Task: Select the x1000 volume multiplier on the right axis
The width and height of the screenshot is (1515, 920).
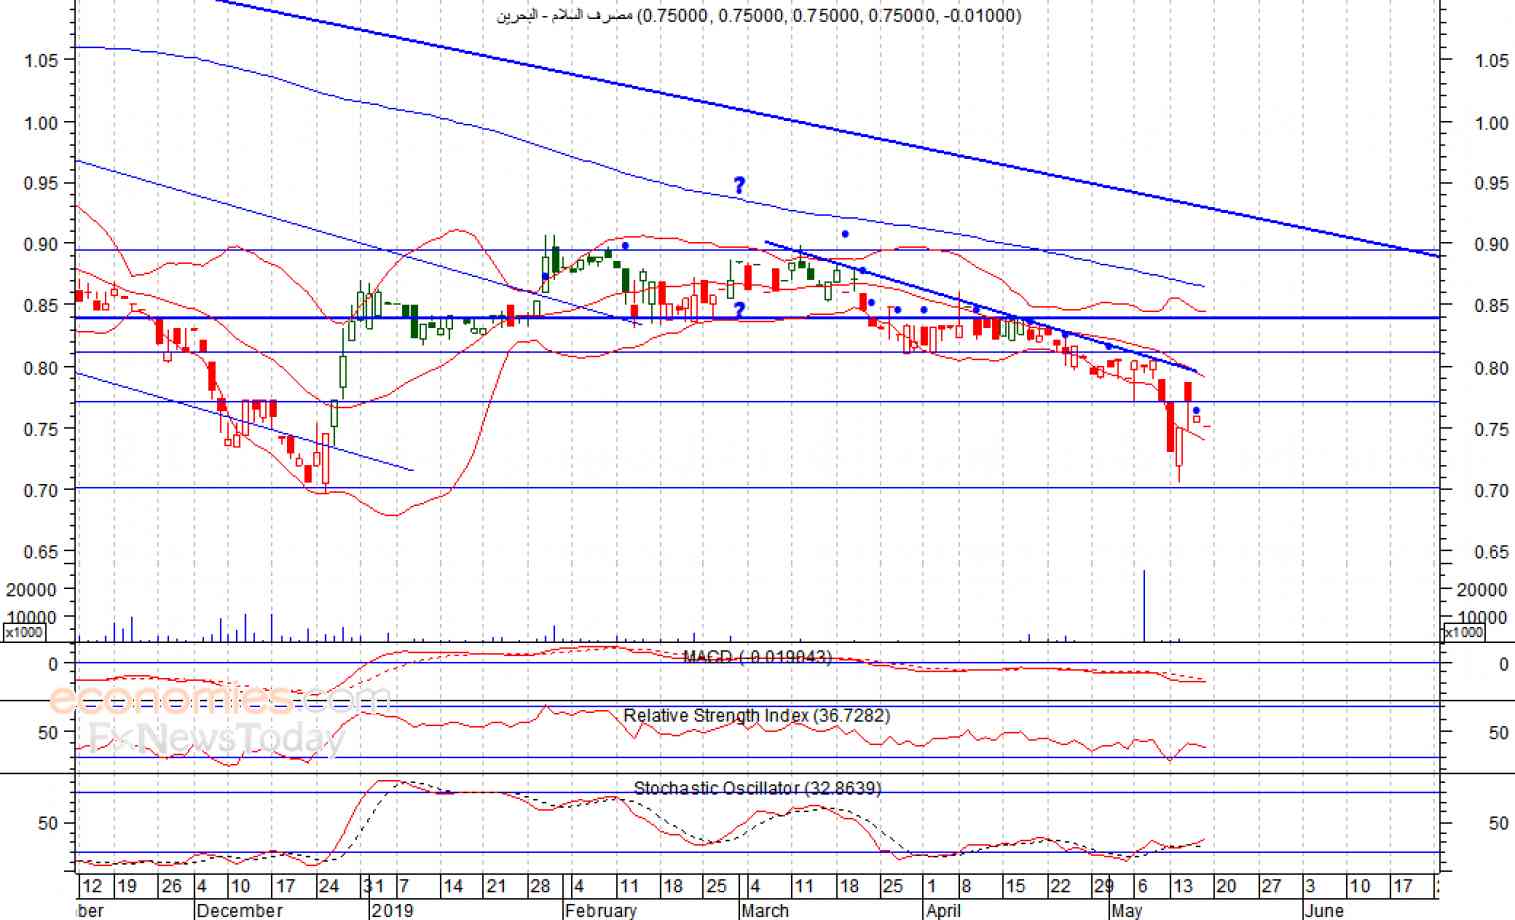Action: (x=1464, y=632)
